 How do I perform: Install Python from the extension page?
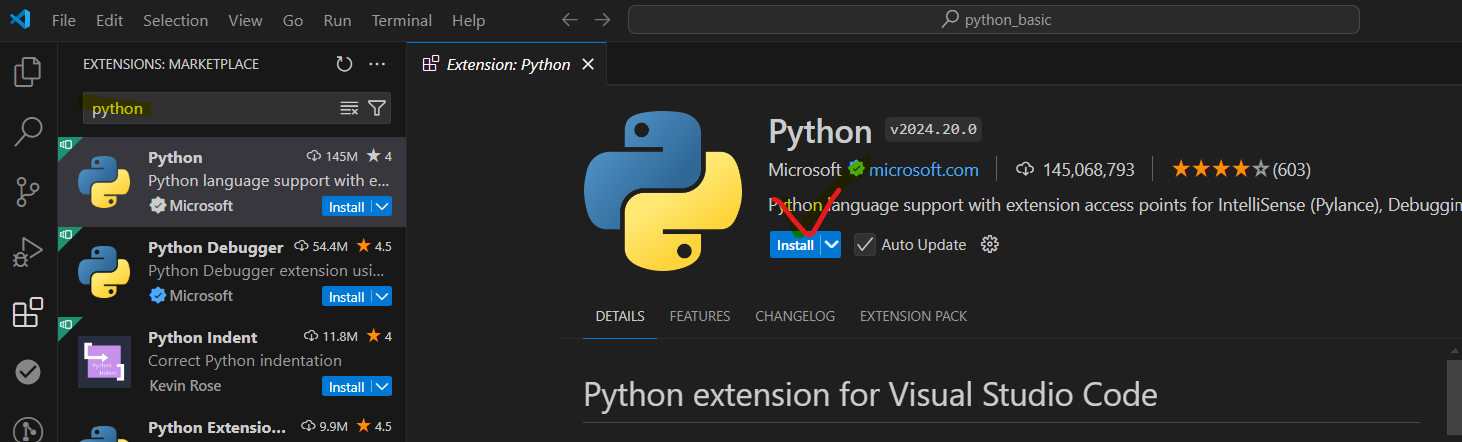pos(796,244)
